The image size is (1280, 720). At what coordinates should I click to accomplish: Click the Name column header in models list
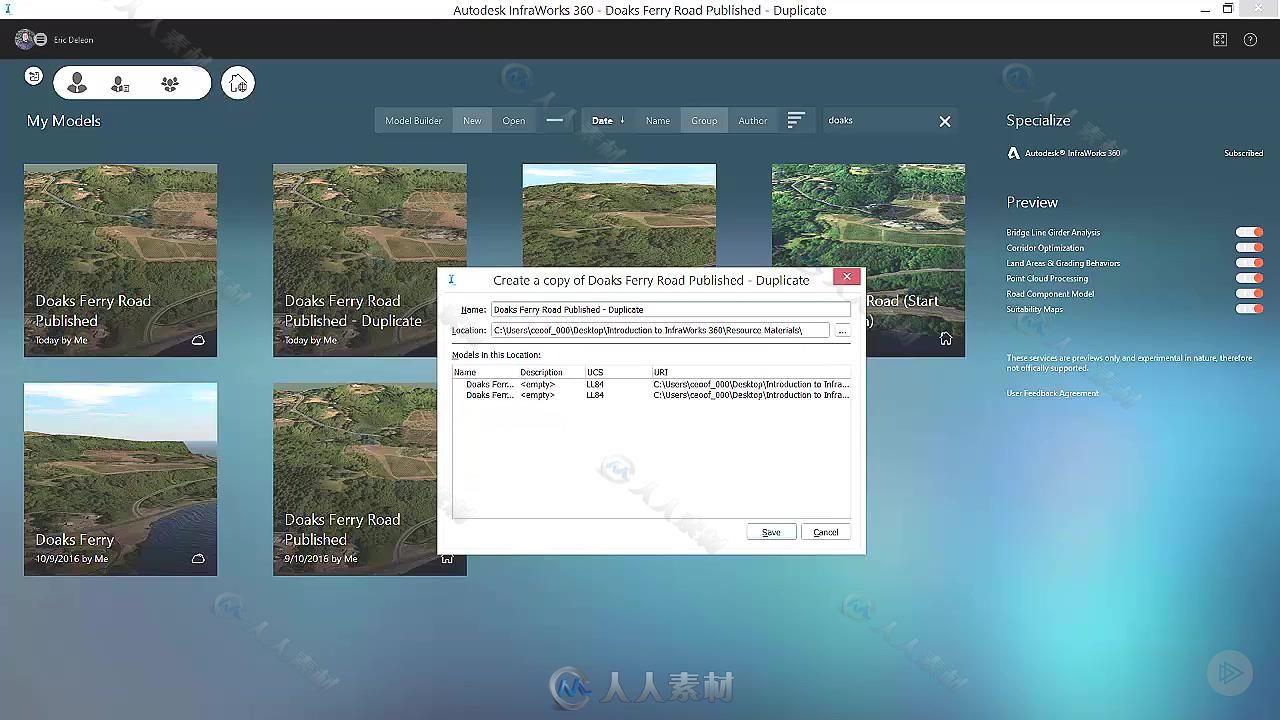[x=485, y=372]
